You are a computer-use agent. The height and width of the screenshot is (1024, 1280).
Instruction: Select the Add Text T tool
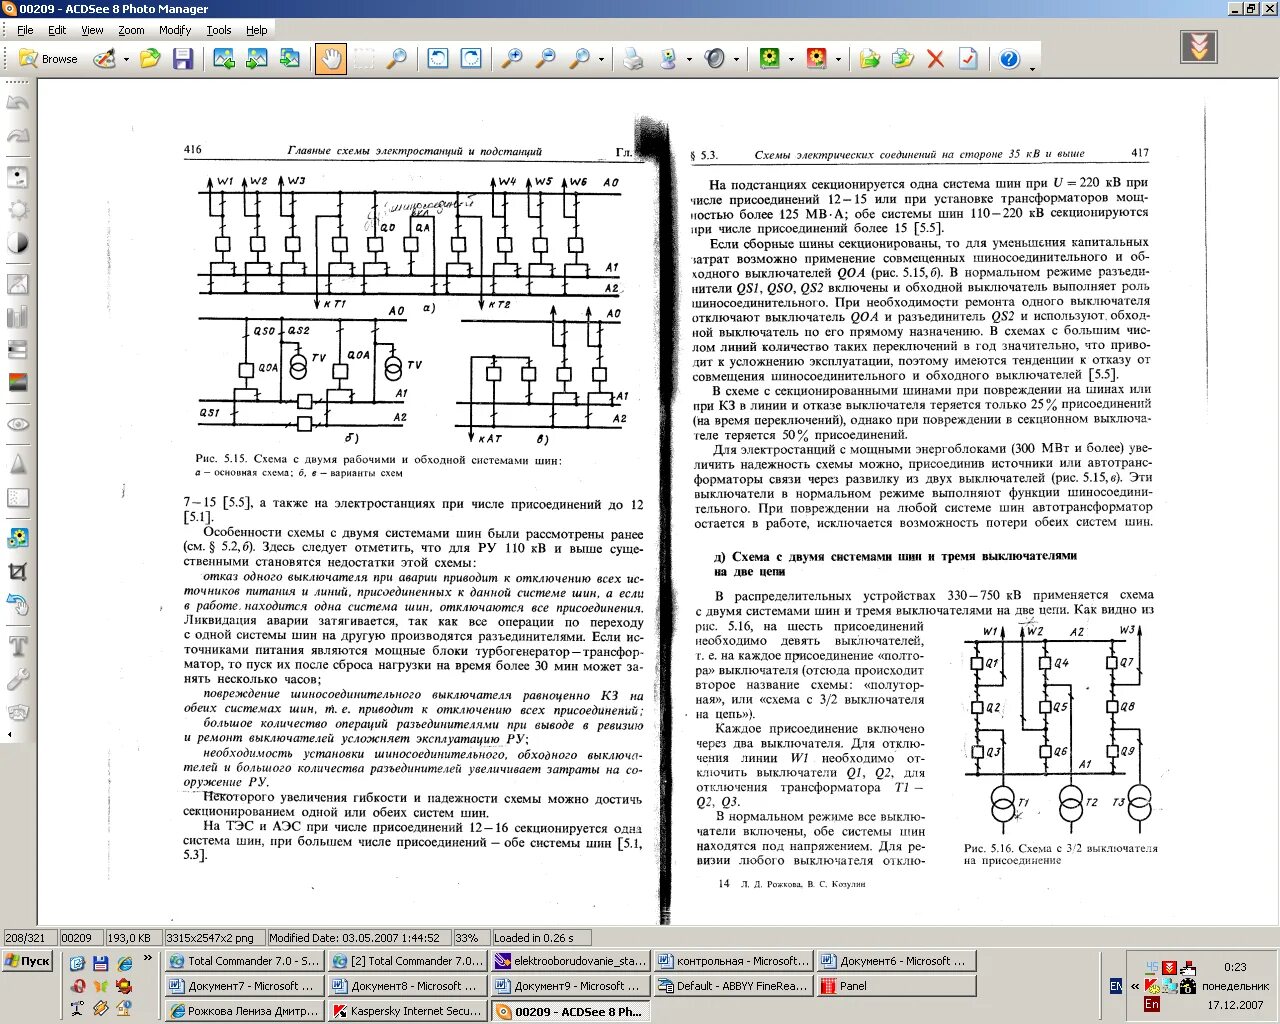point(18,646)
